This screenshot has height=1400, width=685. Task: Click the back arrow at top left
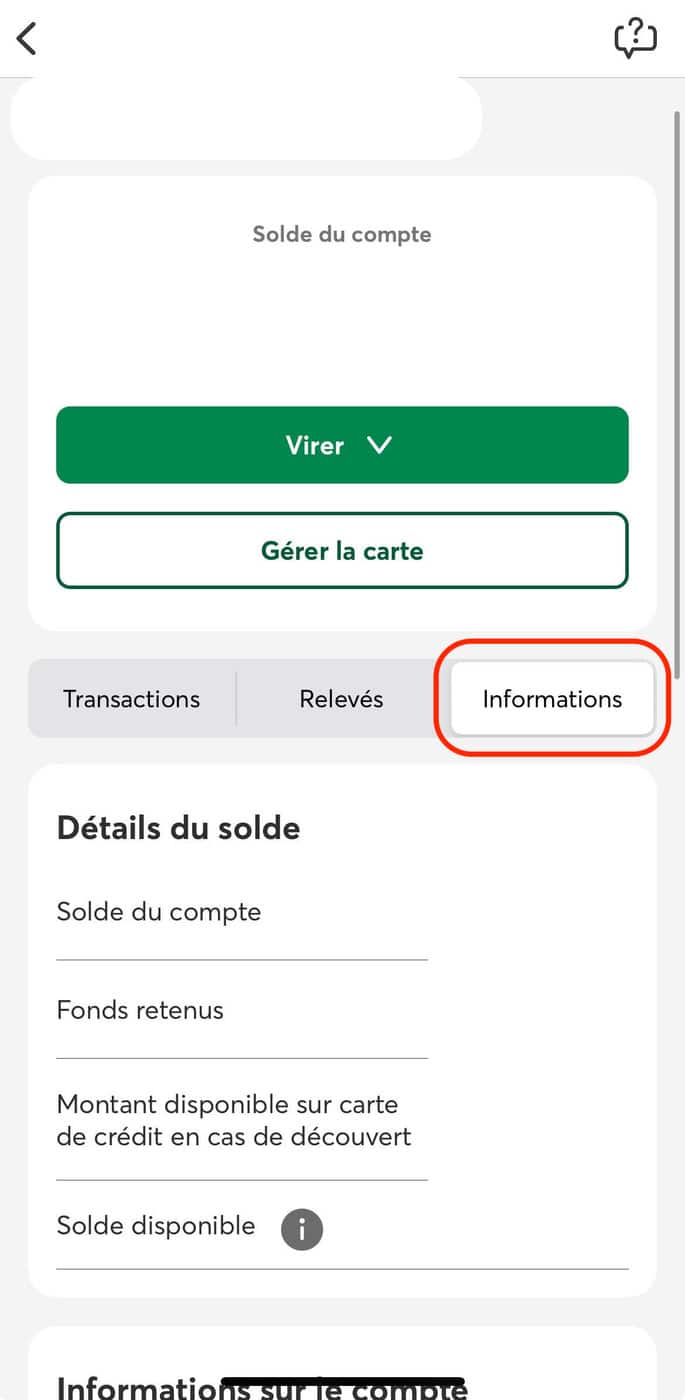click(25, 38)
